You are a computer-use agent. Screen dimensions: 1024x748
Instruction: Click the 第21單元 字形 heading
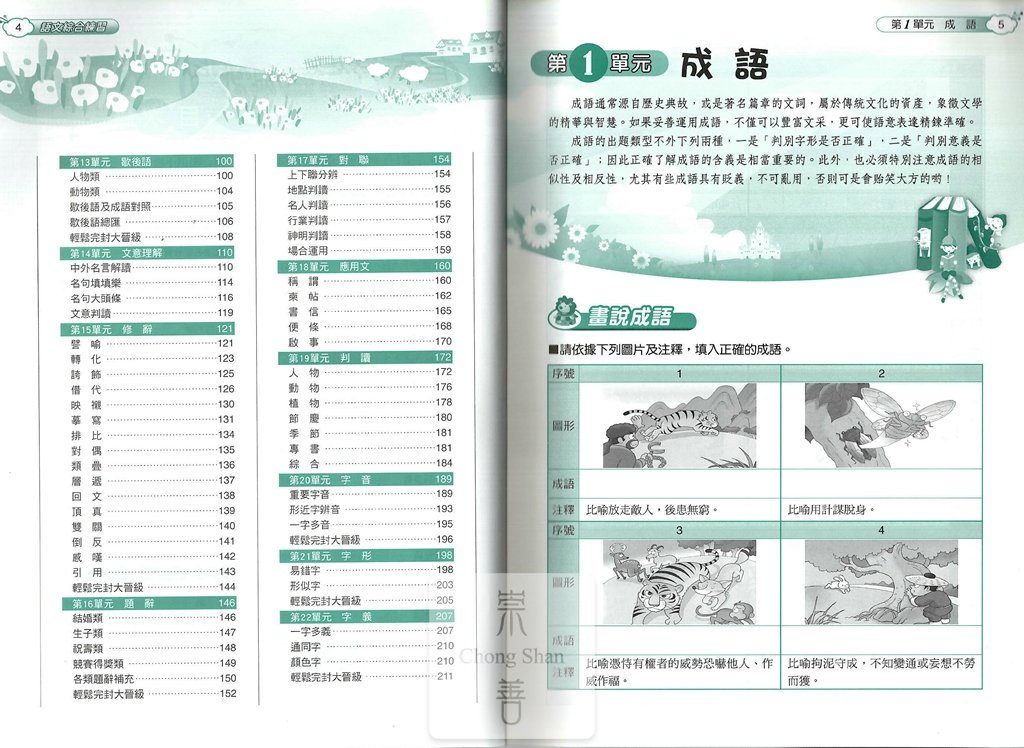366,555
